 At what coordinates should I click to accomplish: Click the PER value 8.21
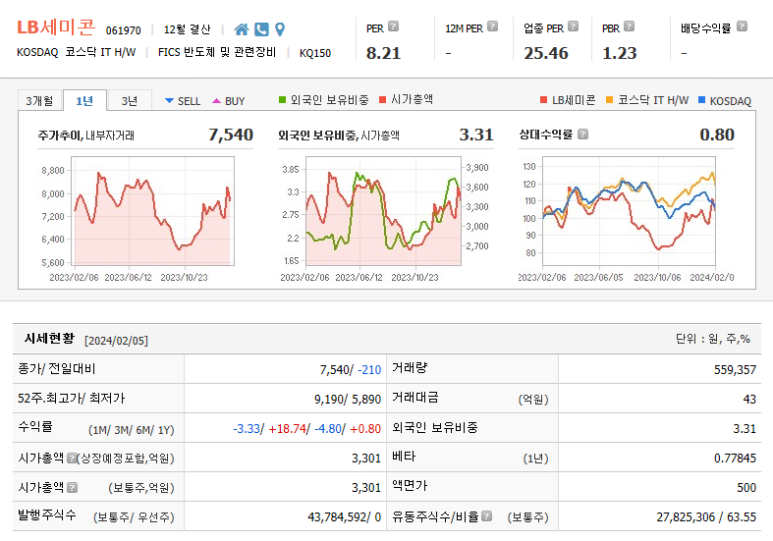point(384,53)
